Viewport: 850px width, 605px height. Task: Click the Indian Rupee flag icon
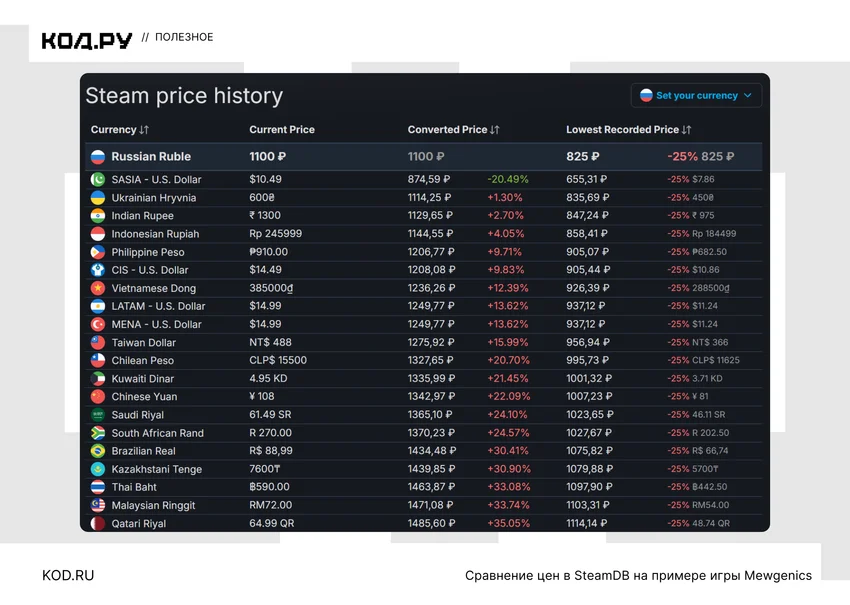98,216
